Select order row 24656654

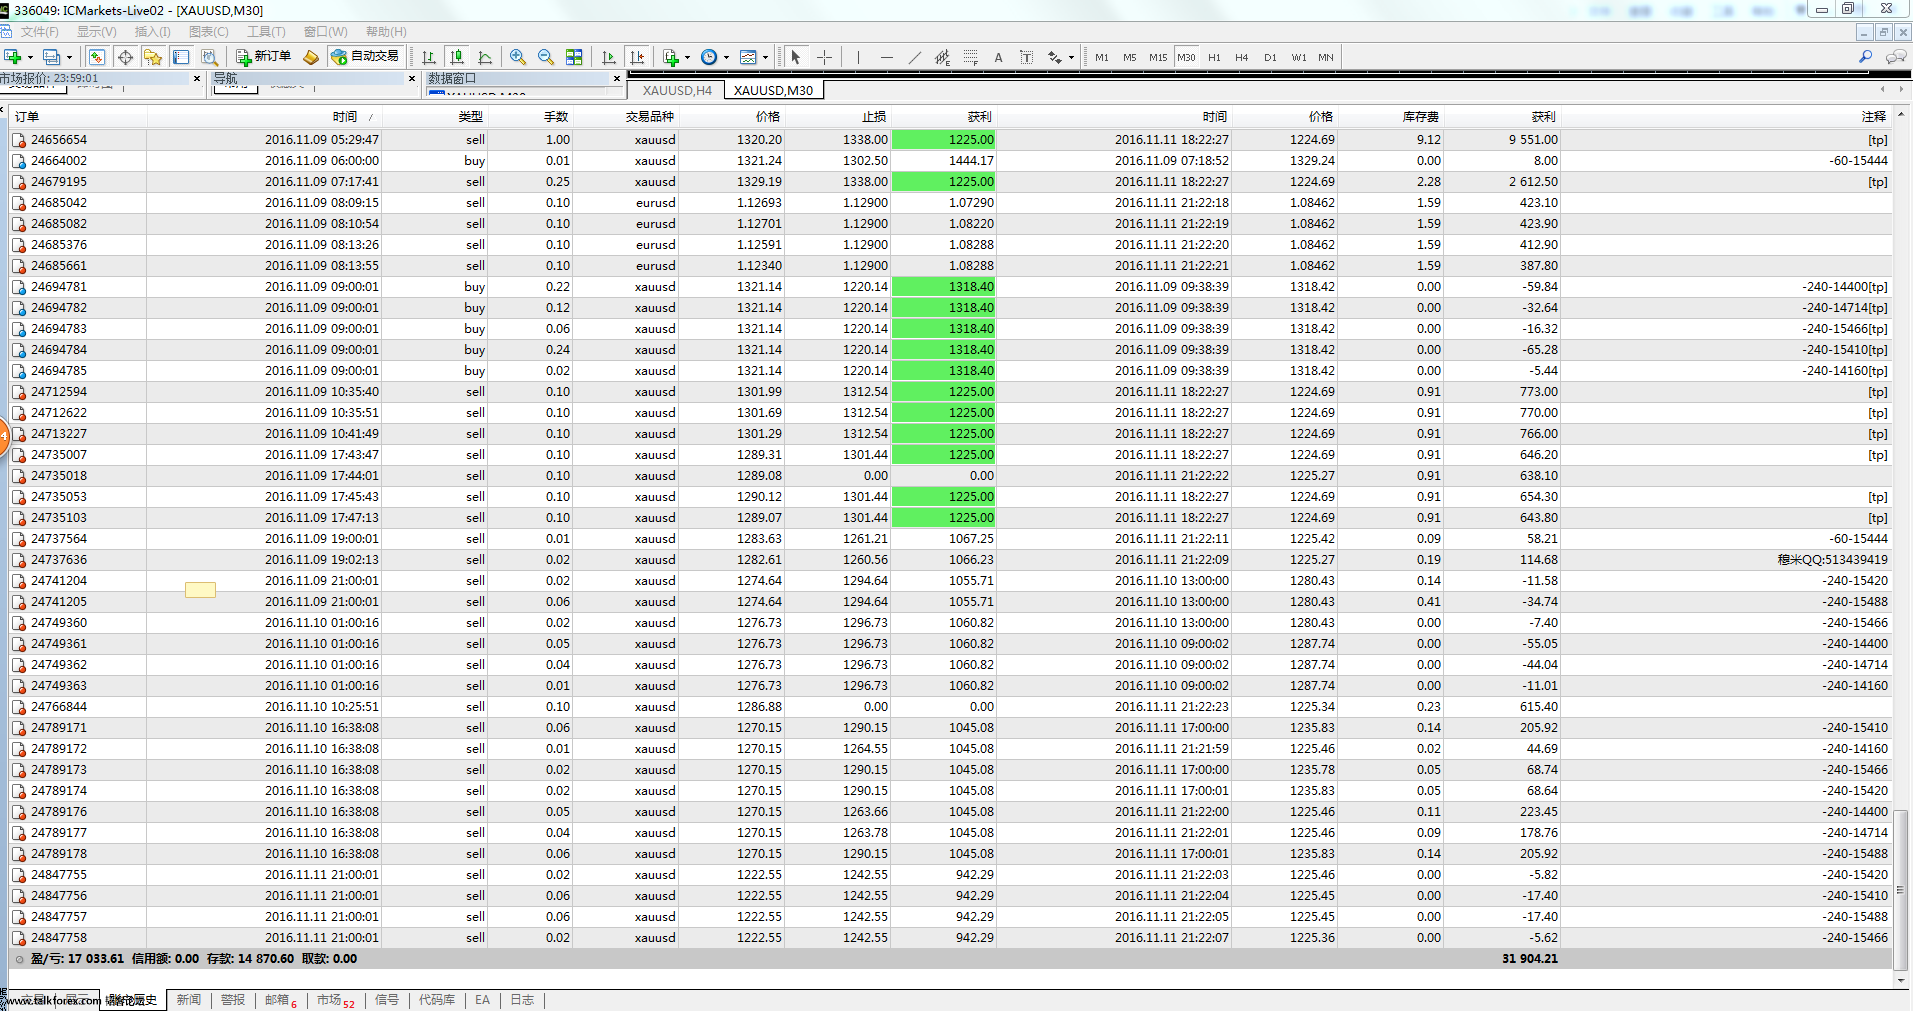click(x=950, y=140)
